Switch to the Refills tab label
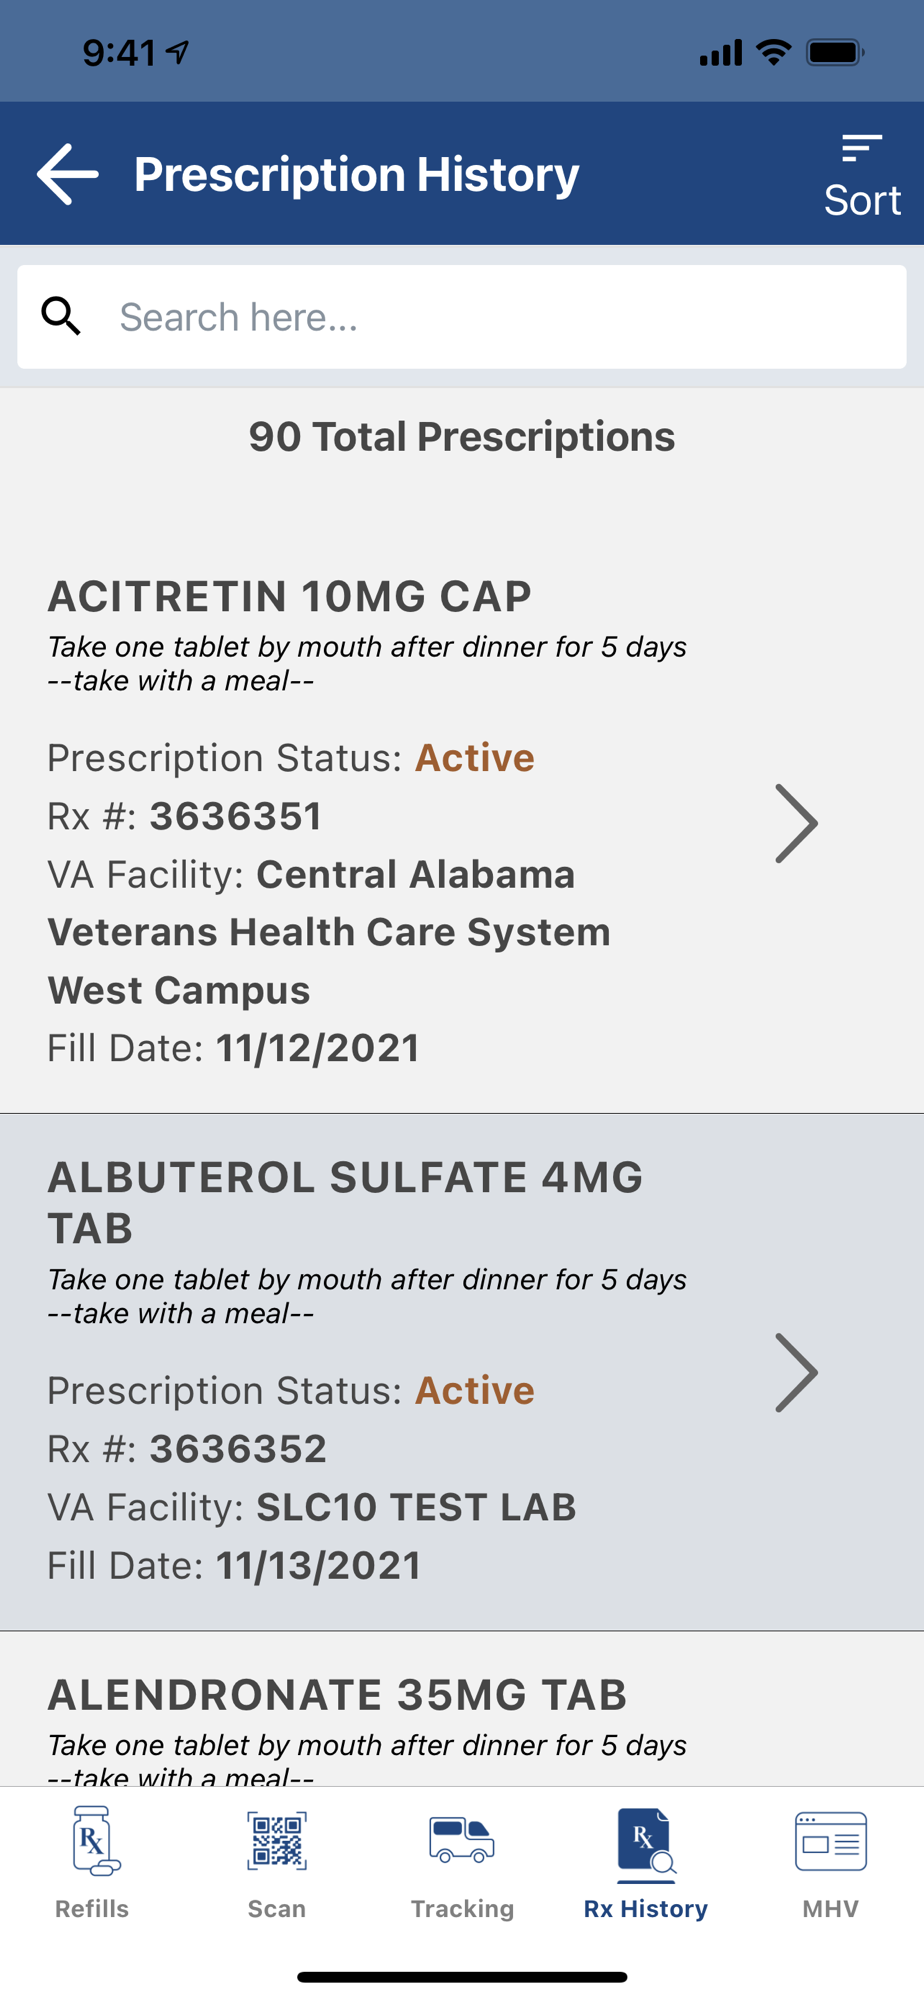Image resolution: width=924 pixels, height=2000 pixels. pyautogui.click(x=92, y=1908)
